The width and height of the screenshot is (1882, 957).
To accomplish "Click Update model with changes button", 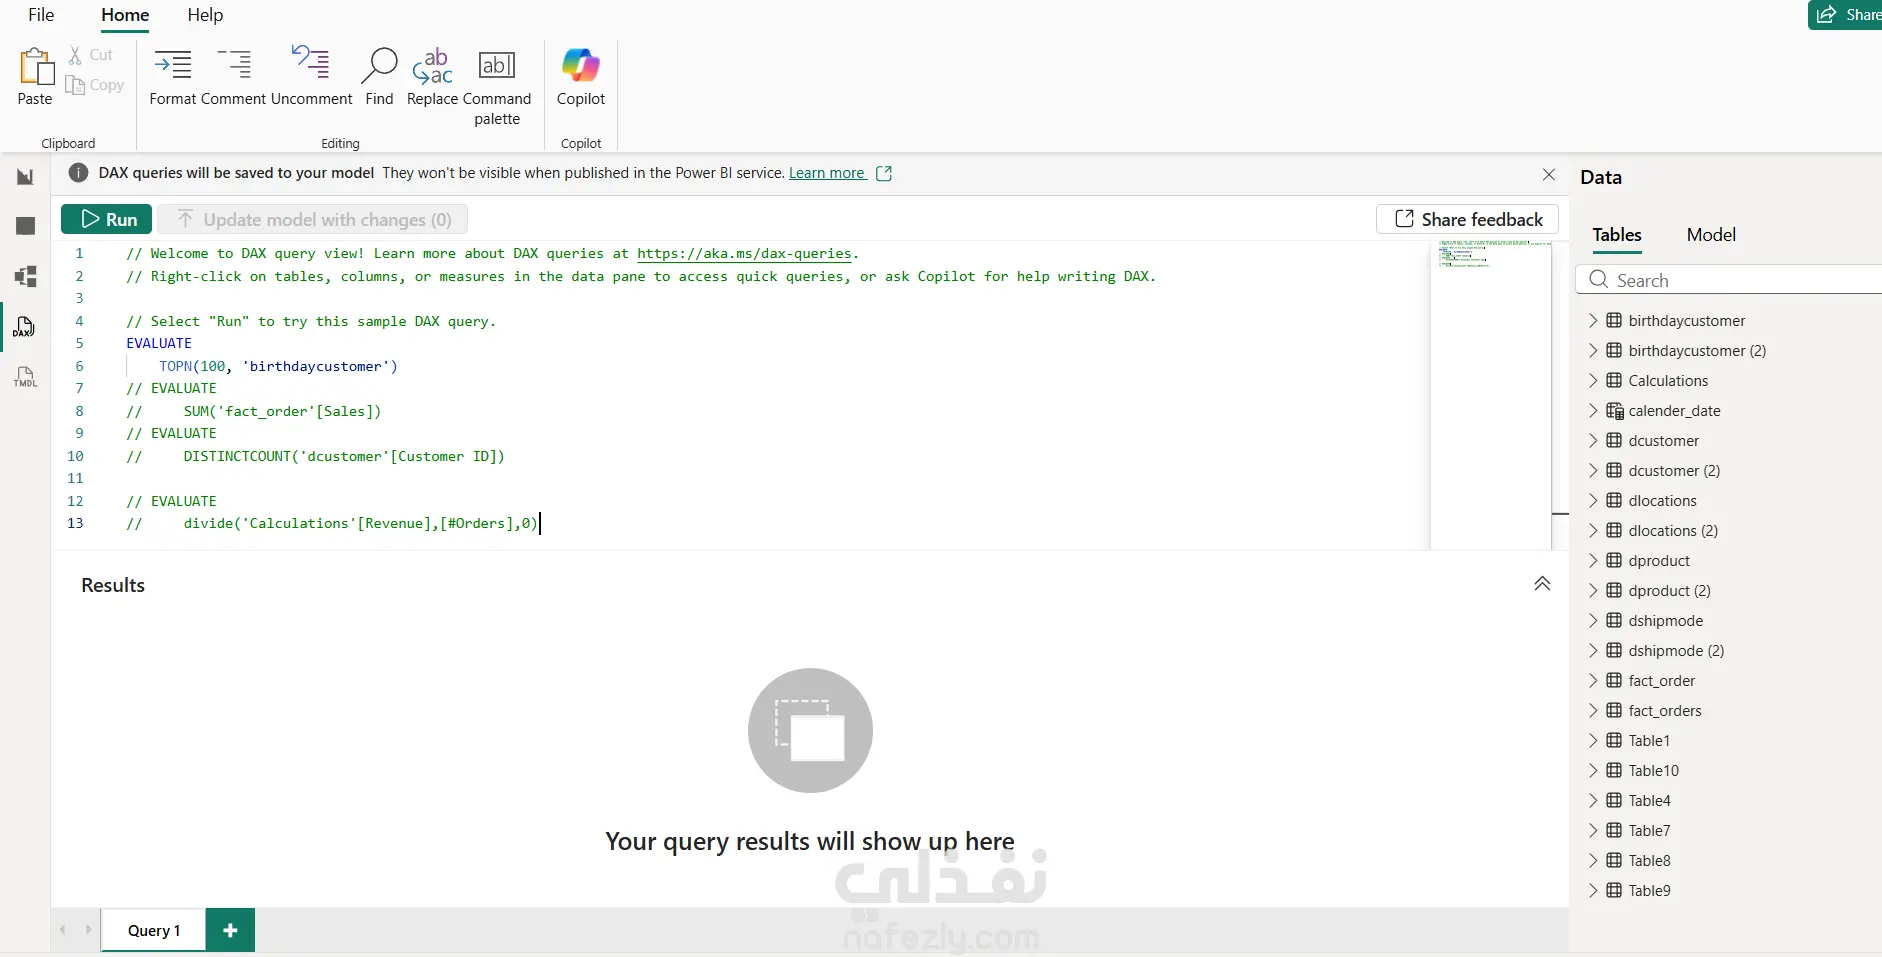I will point(314,219).
